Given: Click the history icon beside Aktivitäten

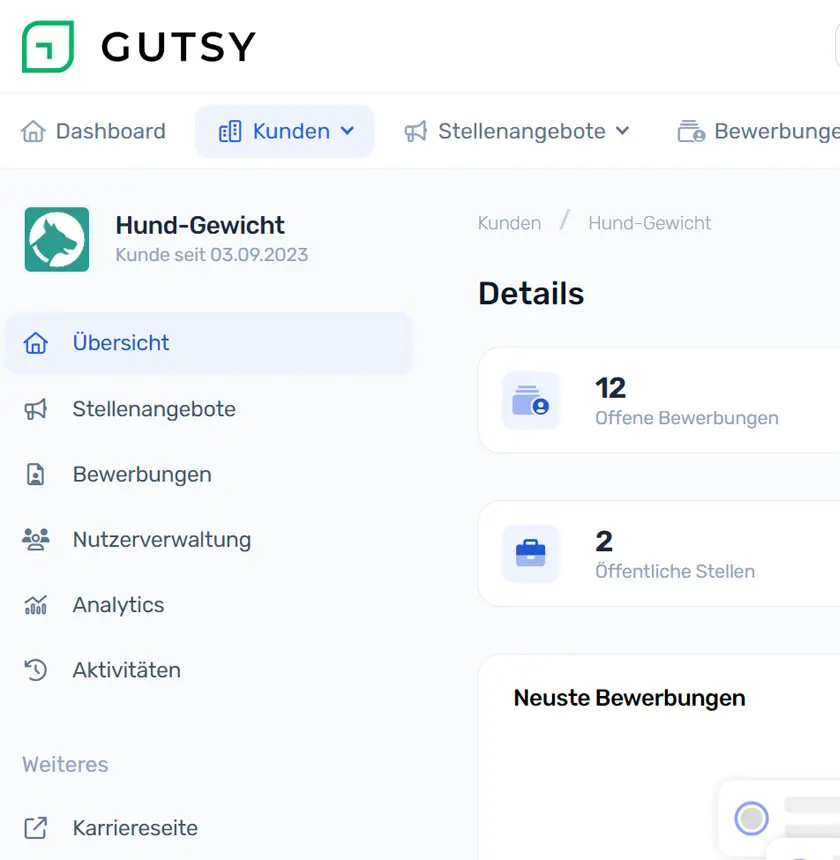Looking at the screenshot, I should tap(37, 670).
